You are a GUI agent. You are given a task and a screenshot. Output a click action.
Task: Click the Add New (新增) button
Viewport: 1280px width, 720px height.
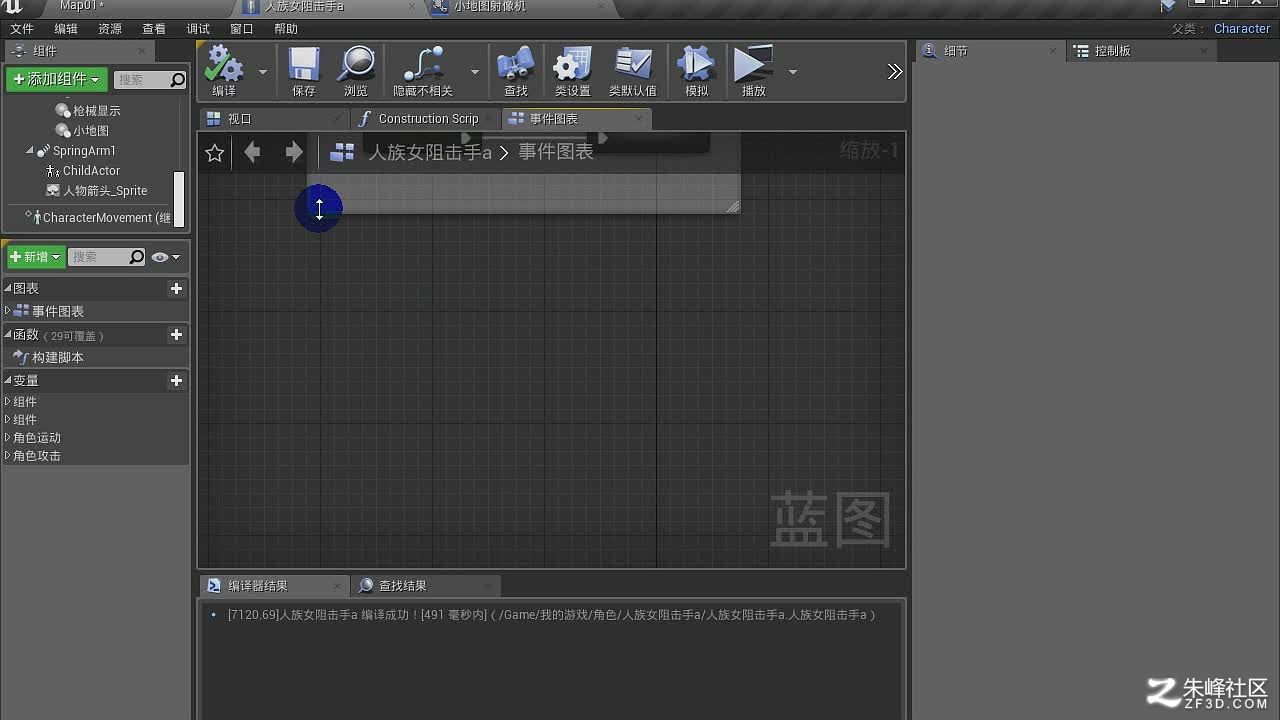click(36, 257)
